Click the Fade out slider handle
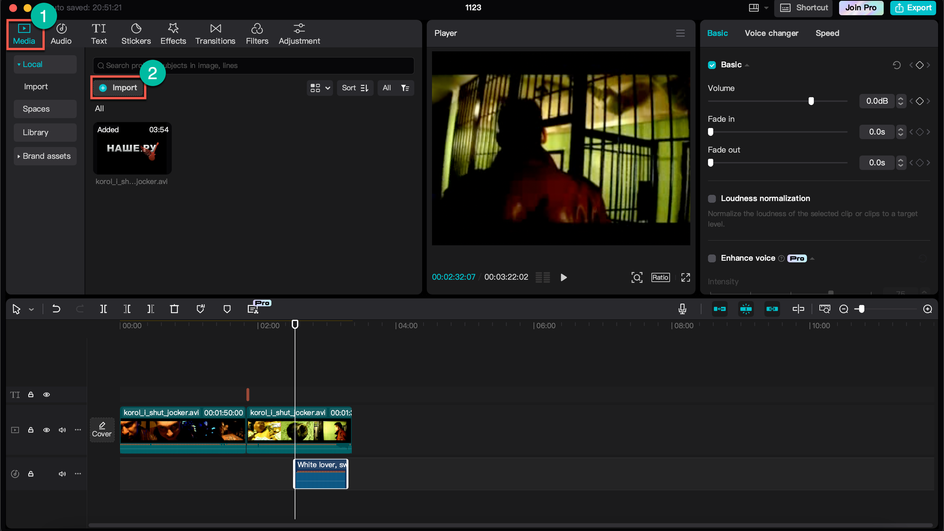Viewport: 944px width, 531px height. point(710,163)
